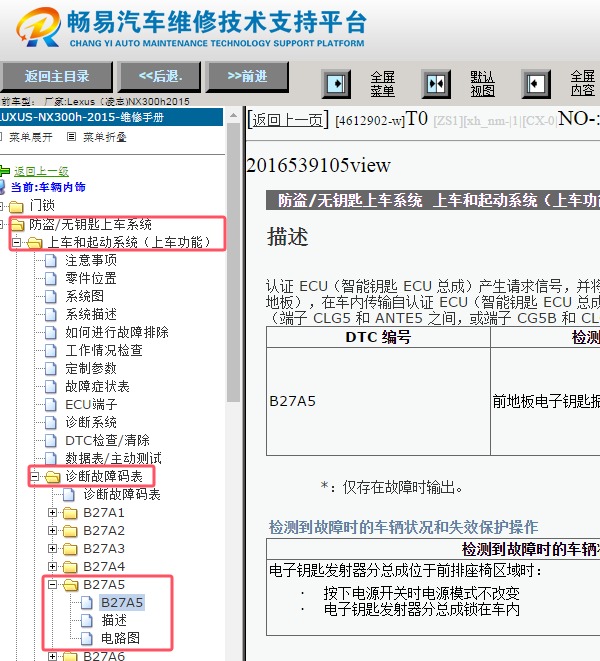Click 默认视图 label text
This screenshot has height=661, width=600.
(x=482, y=84)
